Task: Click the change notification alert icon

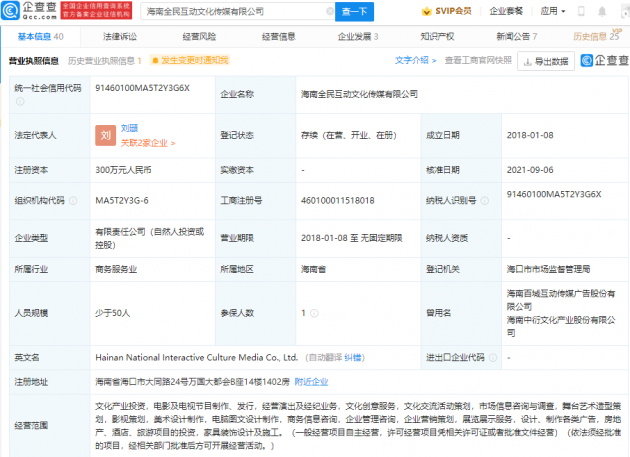Action: coord(155,61)
